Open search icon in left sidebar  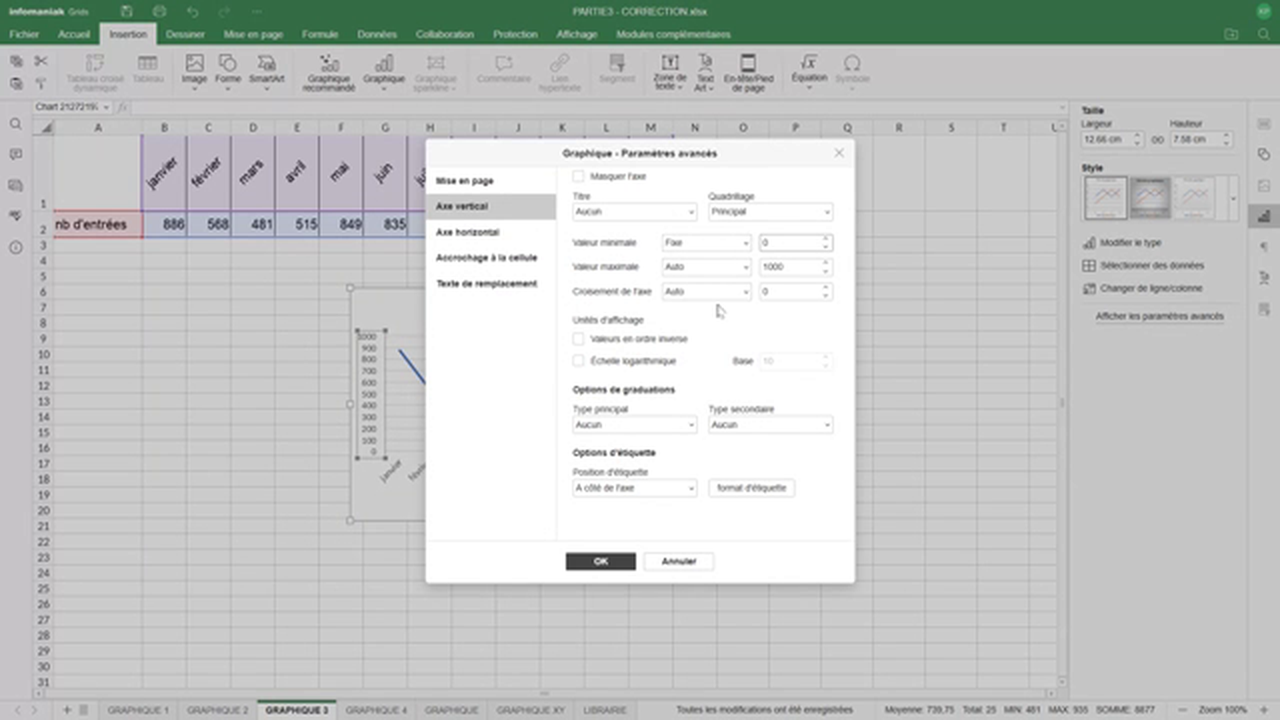[15, 124]
